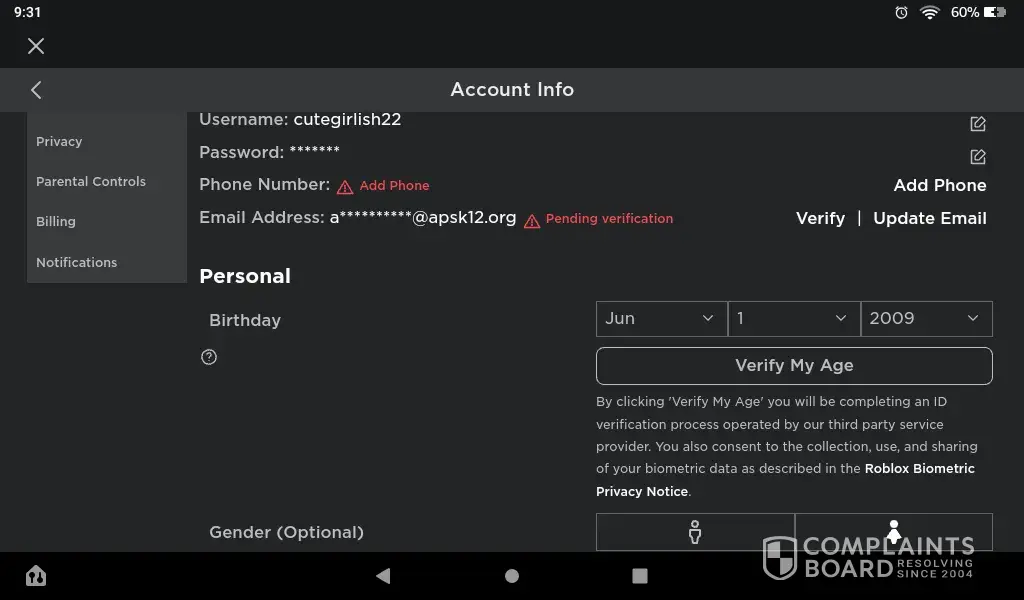Image resolution: width=1024 pixels, height=600 pixels.
Task: Edit password with the pencil icon
Action: click(x=978, y=157)
